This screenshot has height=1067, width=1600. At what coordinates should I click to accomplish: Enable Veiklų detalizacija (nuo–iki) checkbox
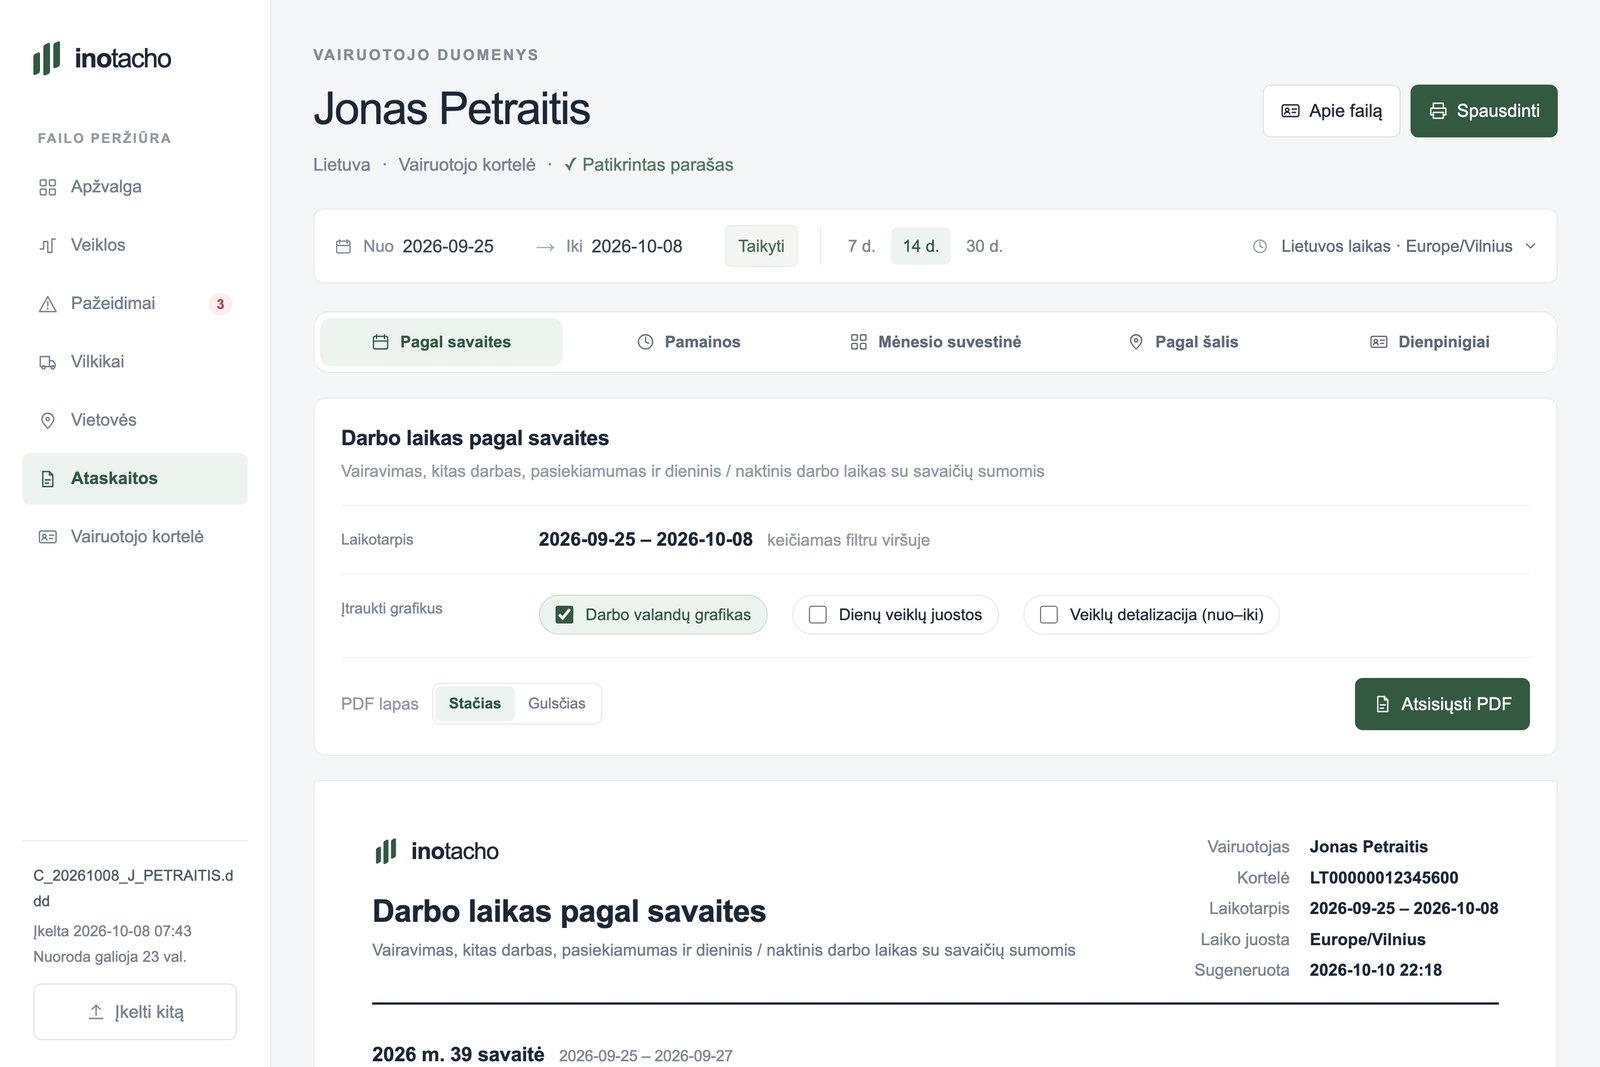pos(1048,615)
